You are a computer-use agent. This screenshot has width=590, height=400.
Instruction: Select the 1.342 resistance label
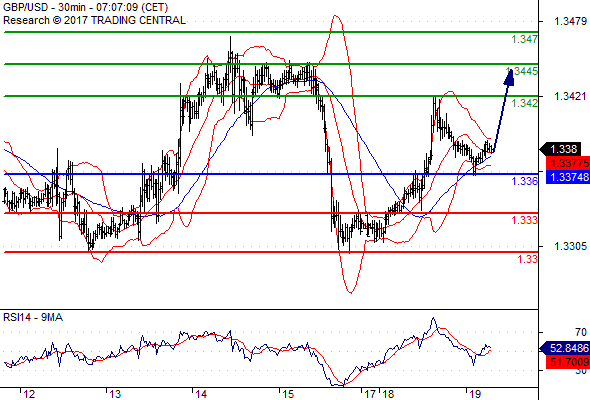pos(525,103)
